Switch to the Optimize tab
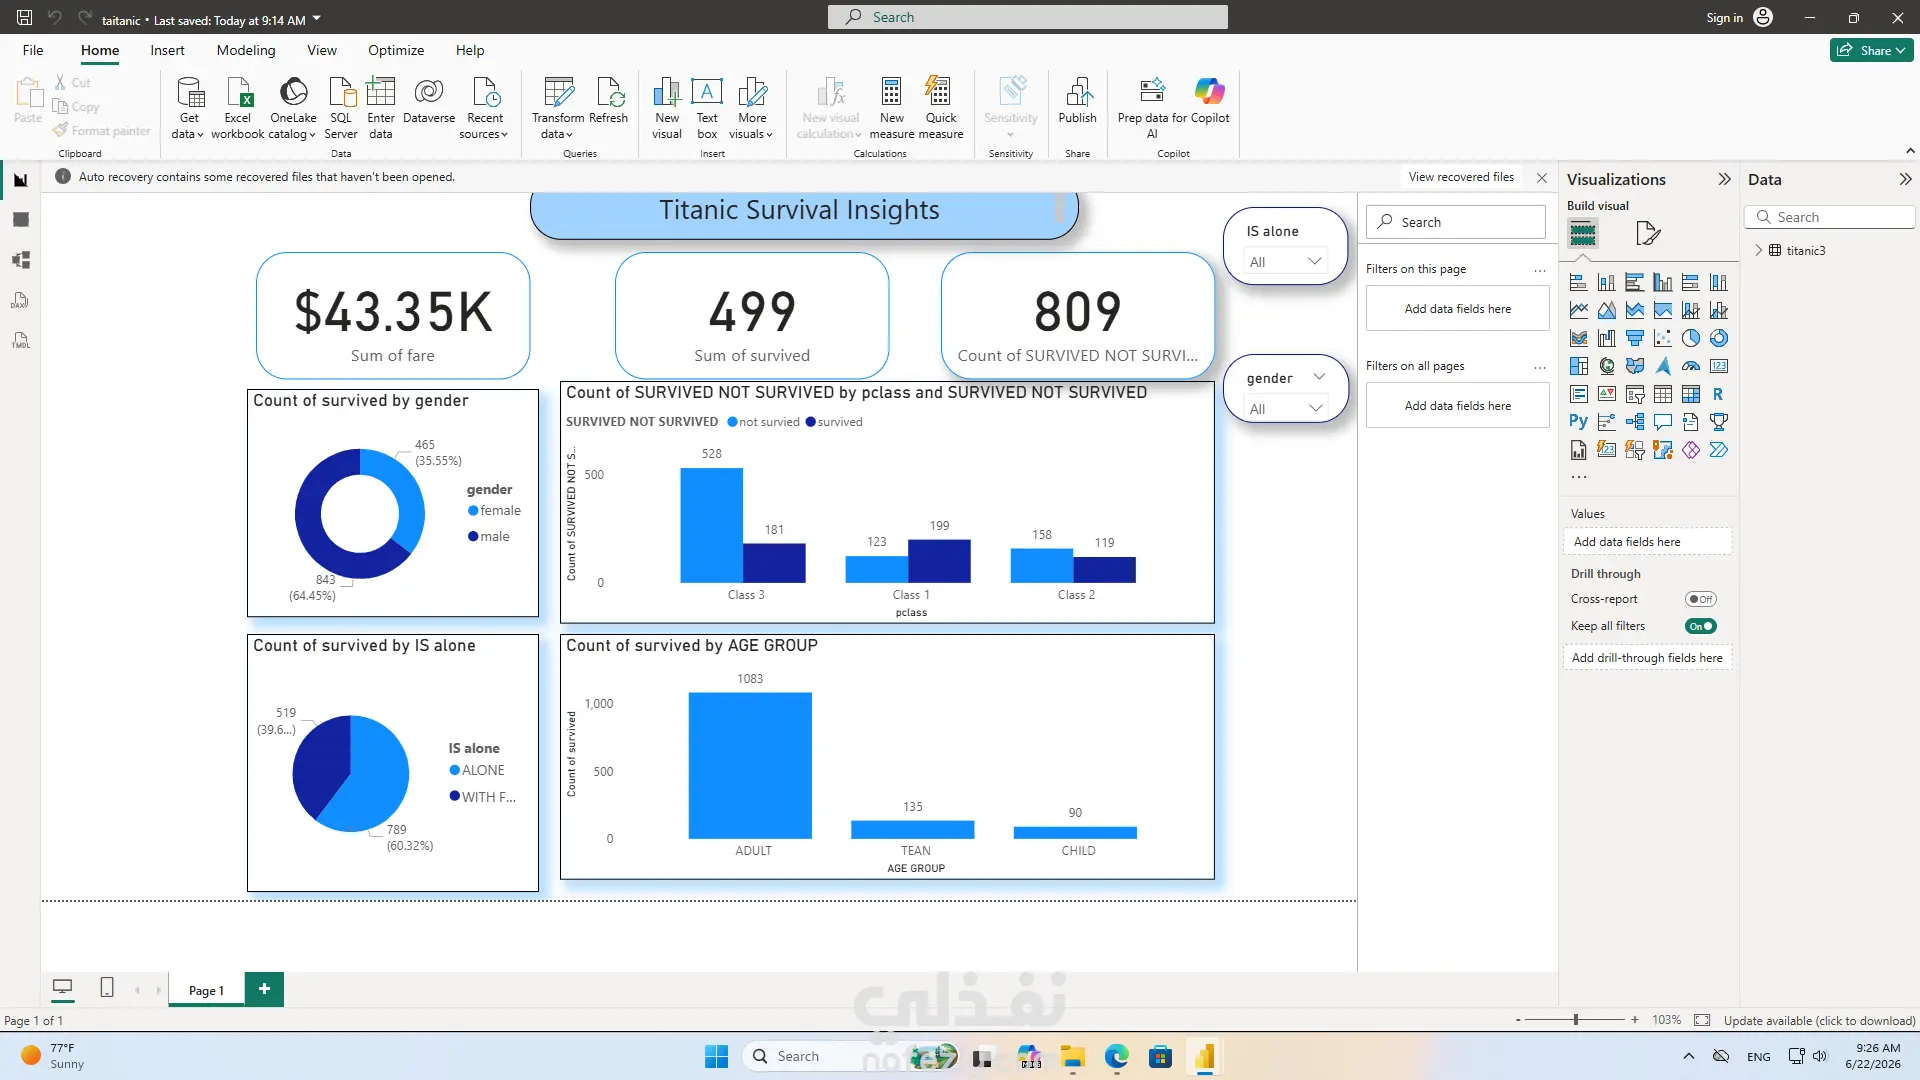 pyautogui.click(x=396, y=50)
